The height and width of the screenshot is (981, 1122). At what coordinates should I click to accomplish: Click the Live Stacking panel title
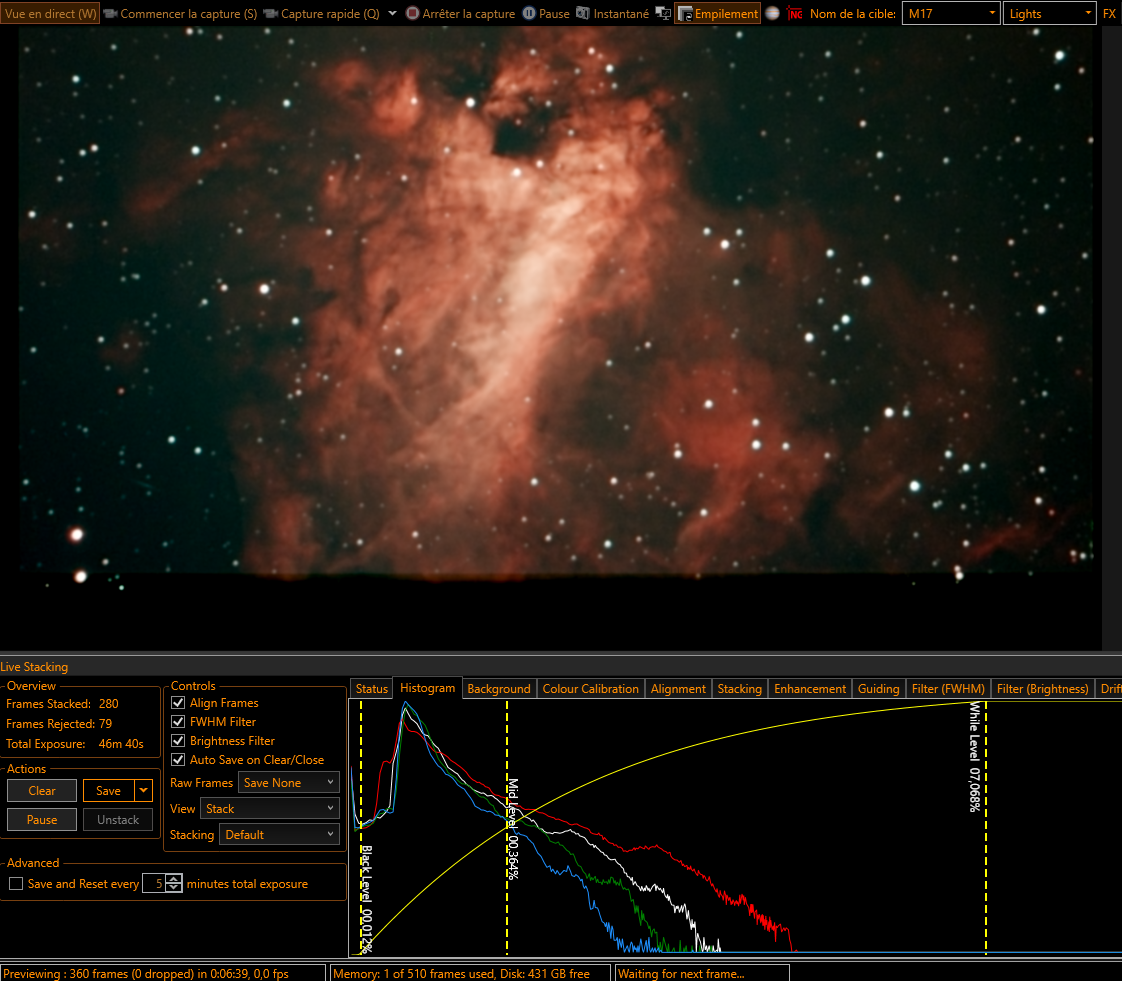coord(34,666)
